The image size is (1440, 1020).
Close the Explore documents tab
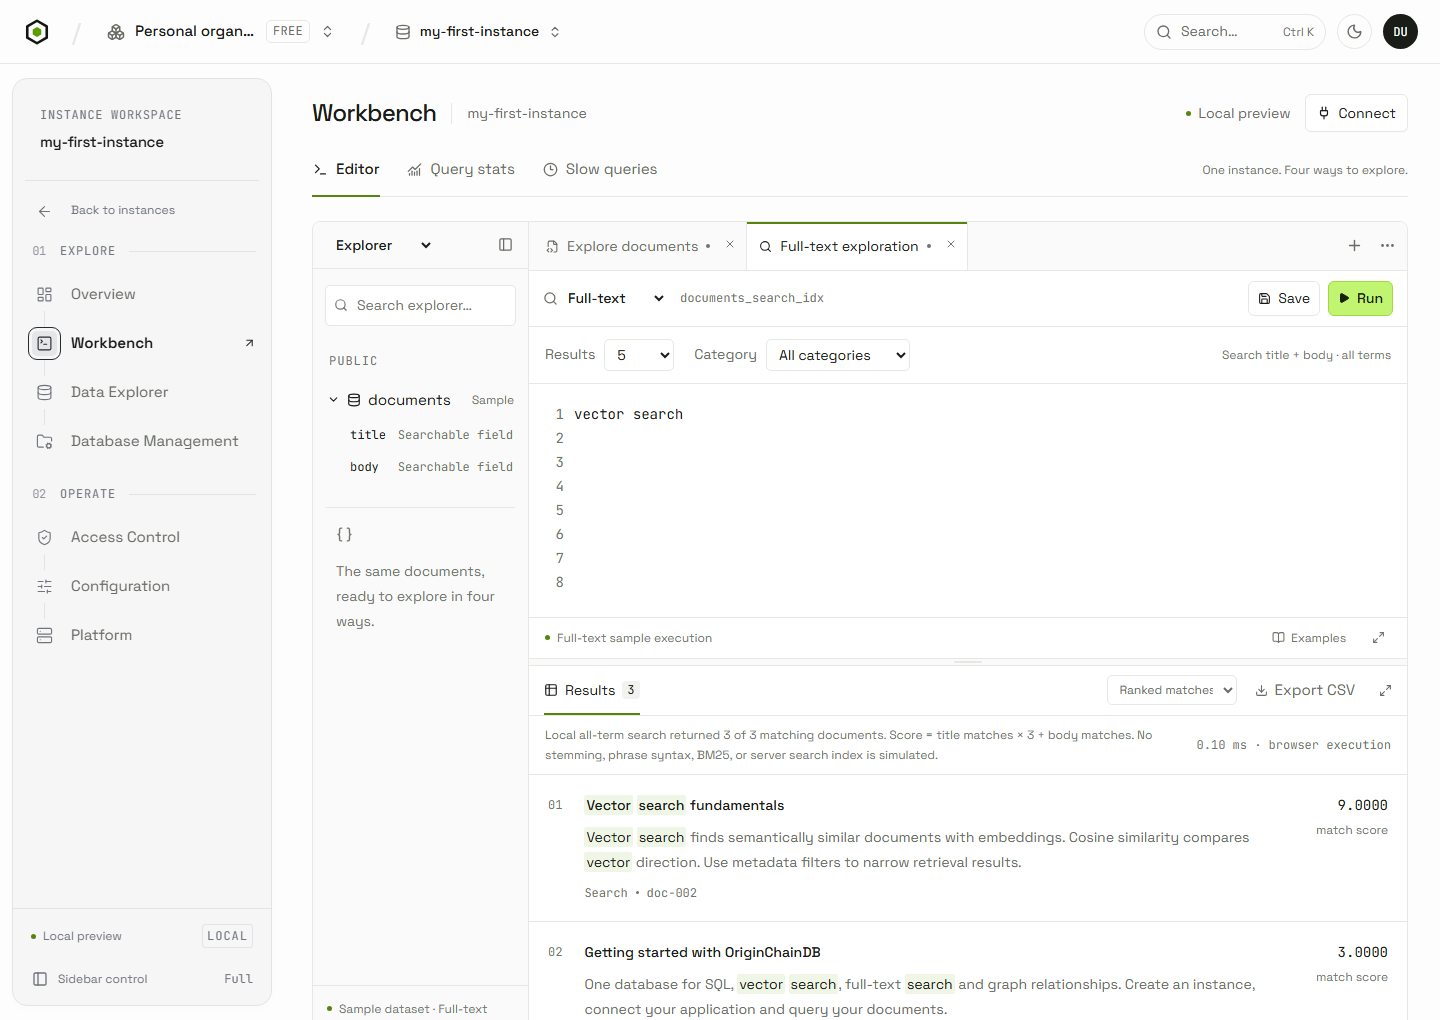[730, 244]
